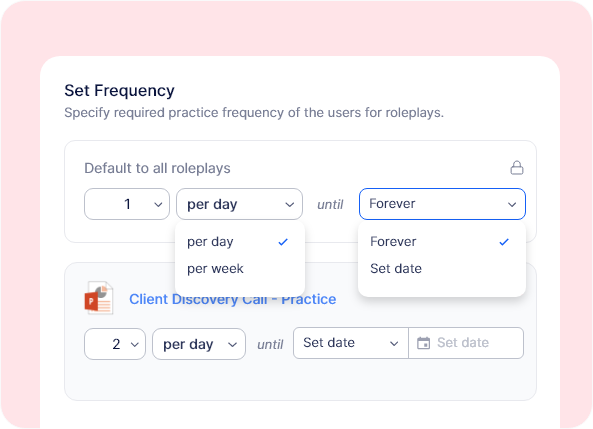Viewport: 593px width, 429px height.
Task: Click the Set date input field
Action: (466, 343)
